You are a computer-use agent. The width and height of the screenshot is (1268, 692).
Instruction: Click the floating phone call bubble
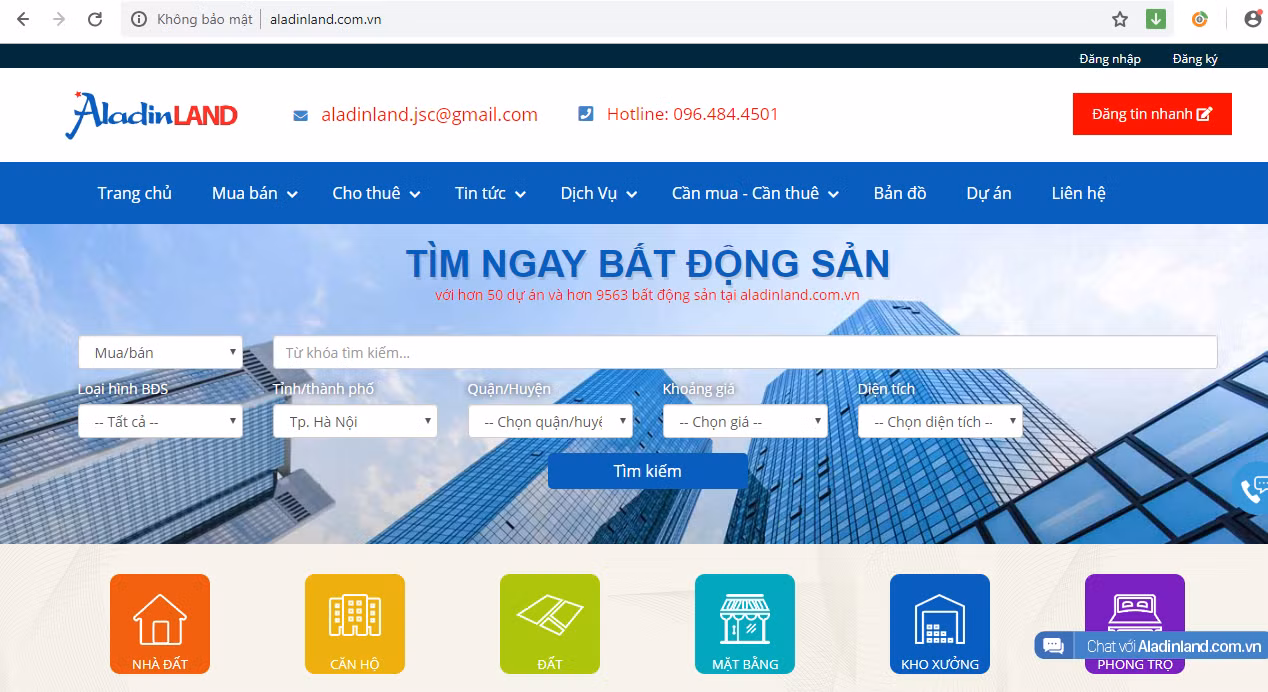click(x=1252, y=488)
